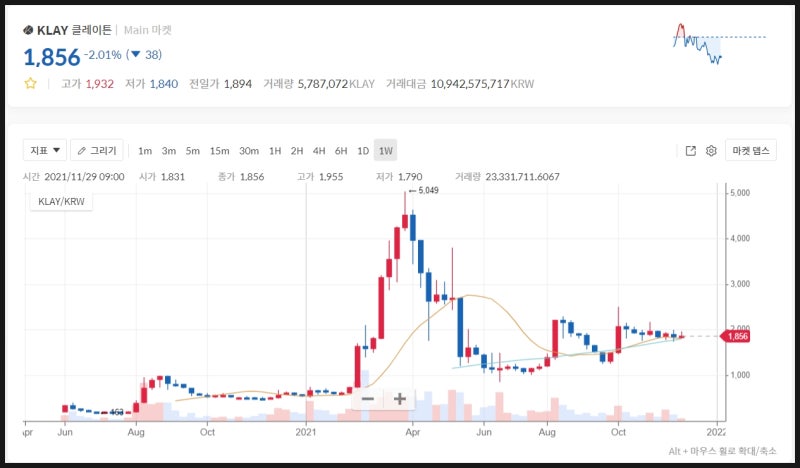
Task: Click the 전일가 1,894 previous close value
Action: [220, 84]
